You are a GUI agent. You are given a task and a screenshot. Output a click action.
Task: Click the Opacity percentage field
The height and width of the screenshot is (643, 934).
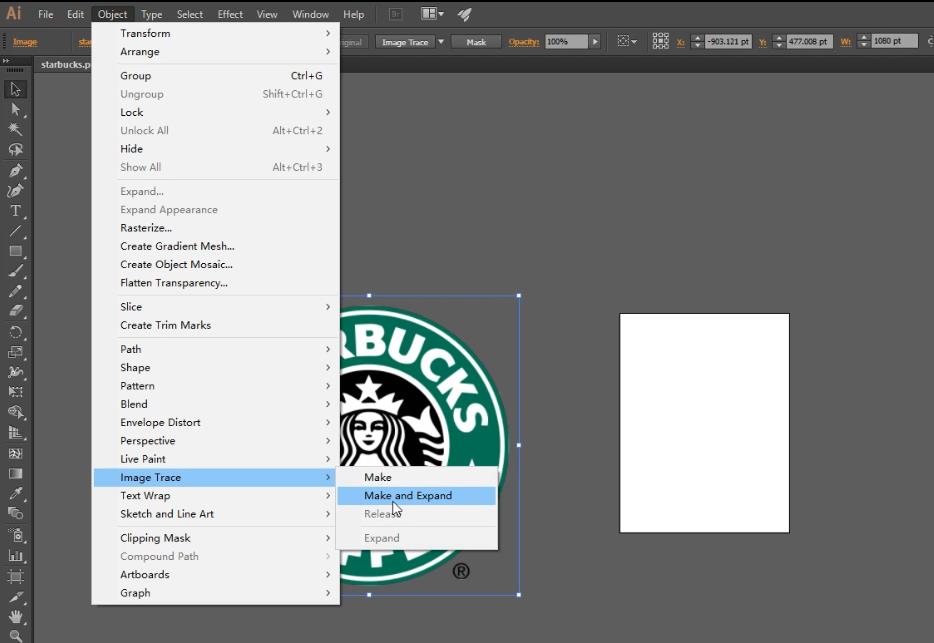coord(565,42)
